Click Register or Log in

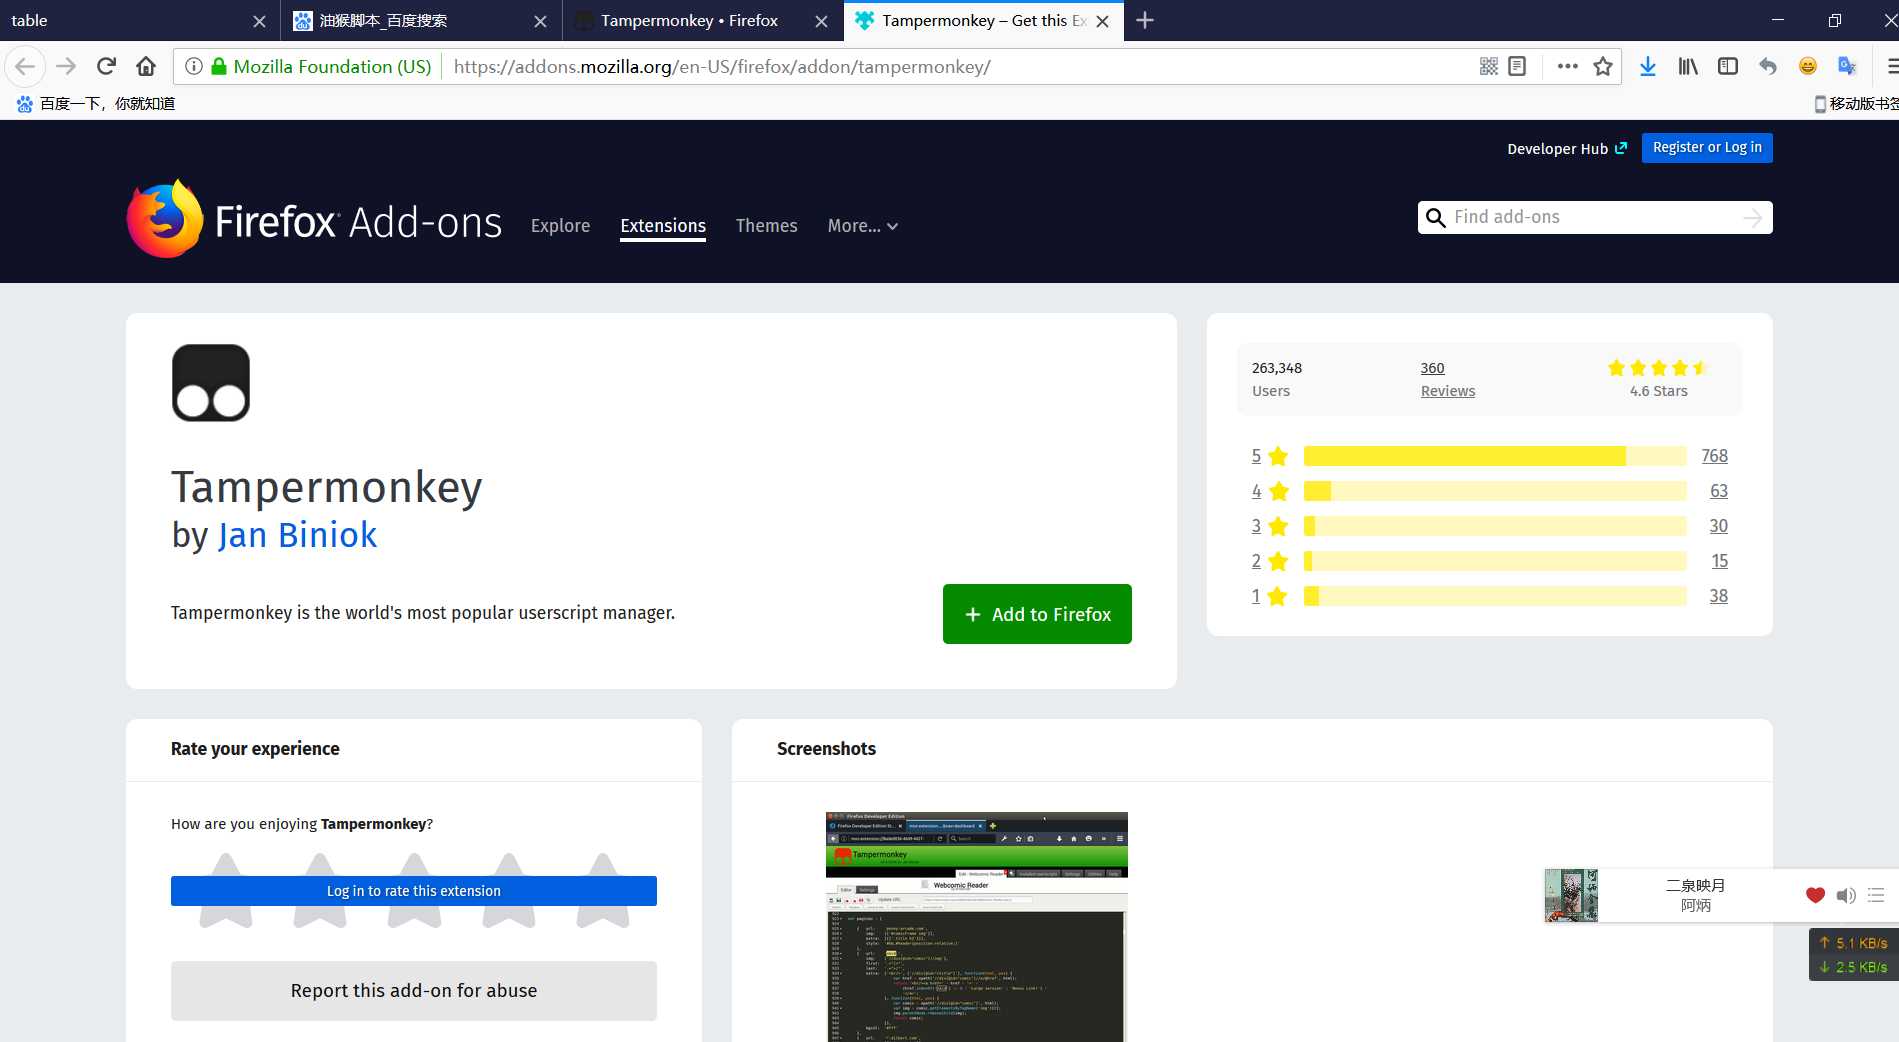pos(1707,147)
